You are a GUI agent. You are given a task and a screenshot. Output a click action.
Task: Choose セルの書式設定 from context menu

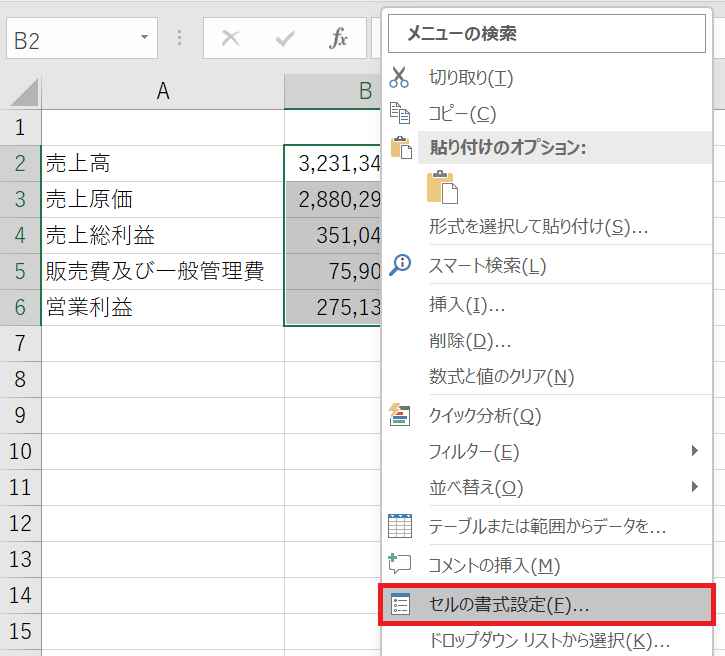click(508, 605)
